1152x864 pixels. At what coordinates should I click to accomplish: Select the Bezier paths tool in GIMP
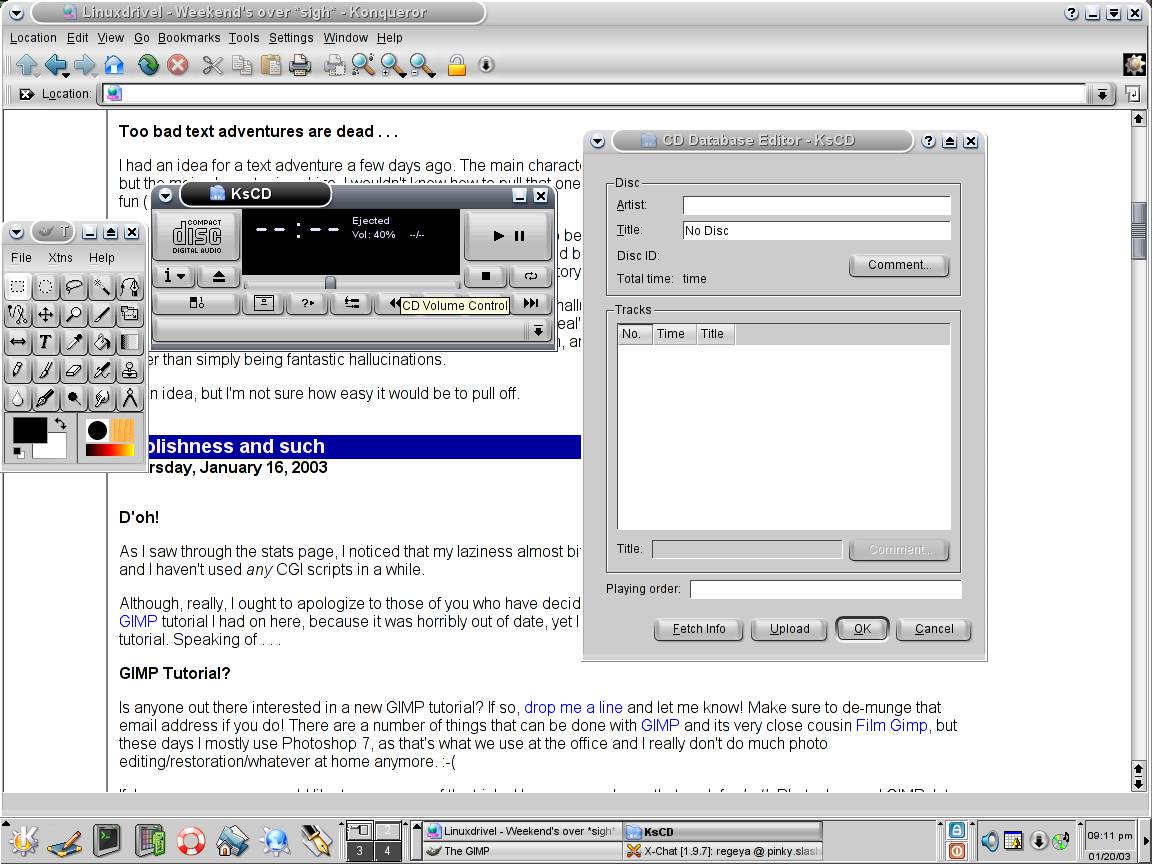tap(129, 287)
